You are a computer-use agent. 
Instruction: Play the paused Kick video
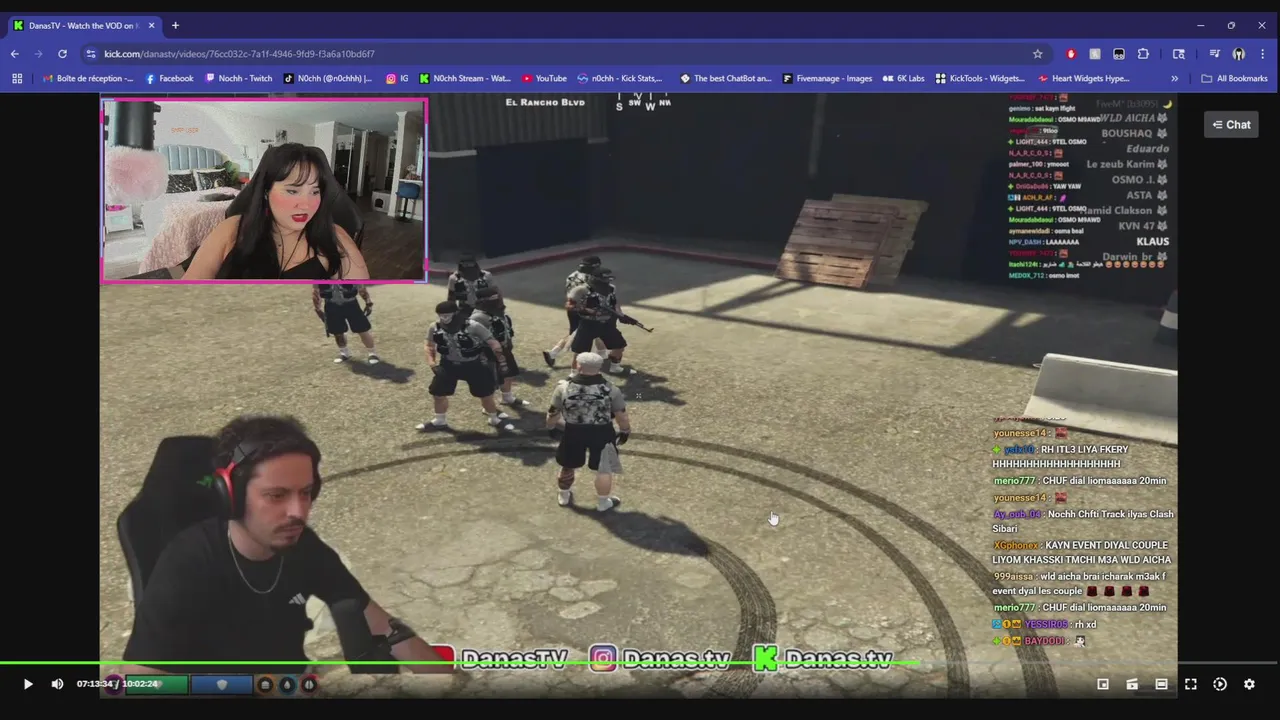(x=28, y=684)
